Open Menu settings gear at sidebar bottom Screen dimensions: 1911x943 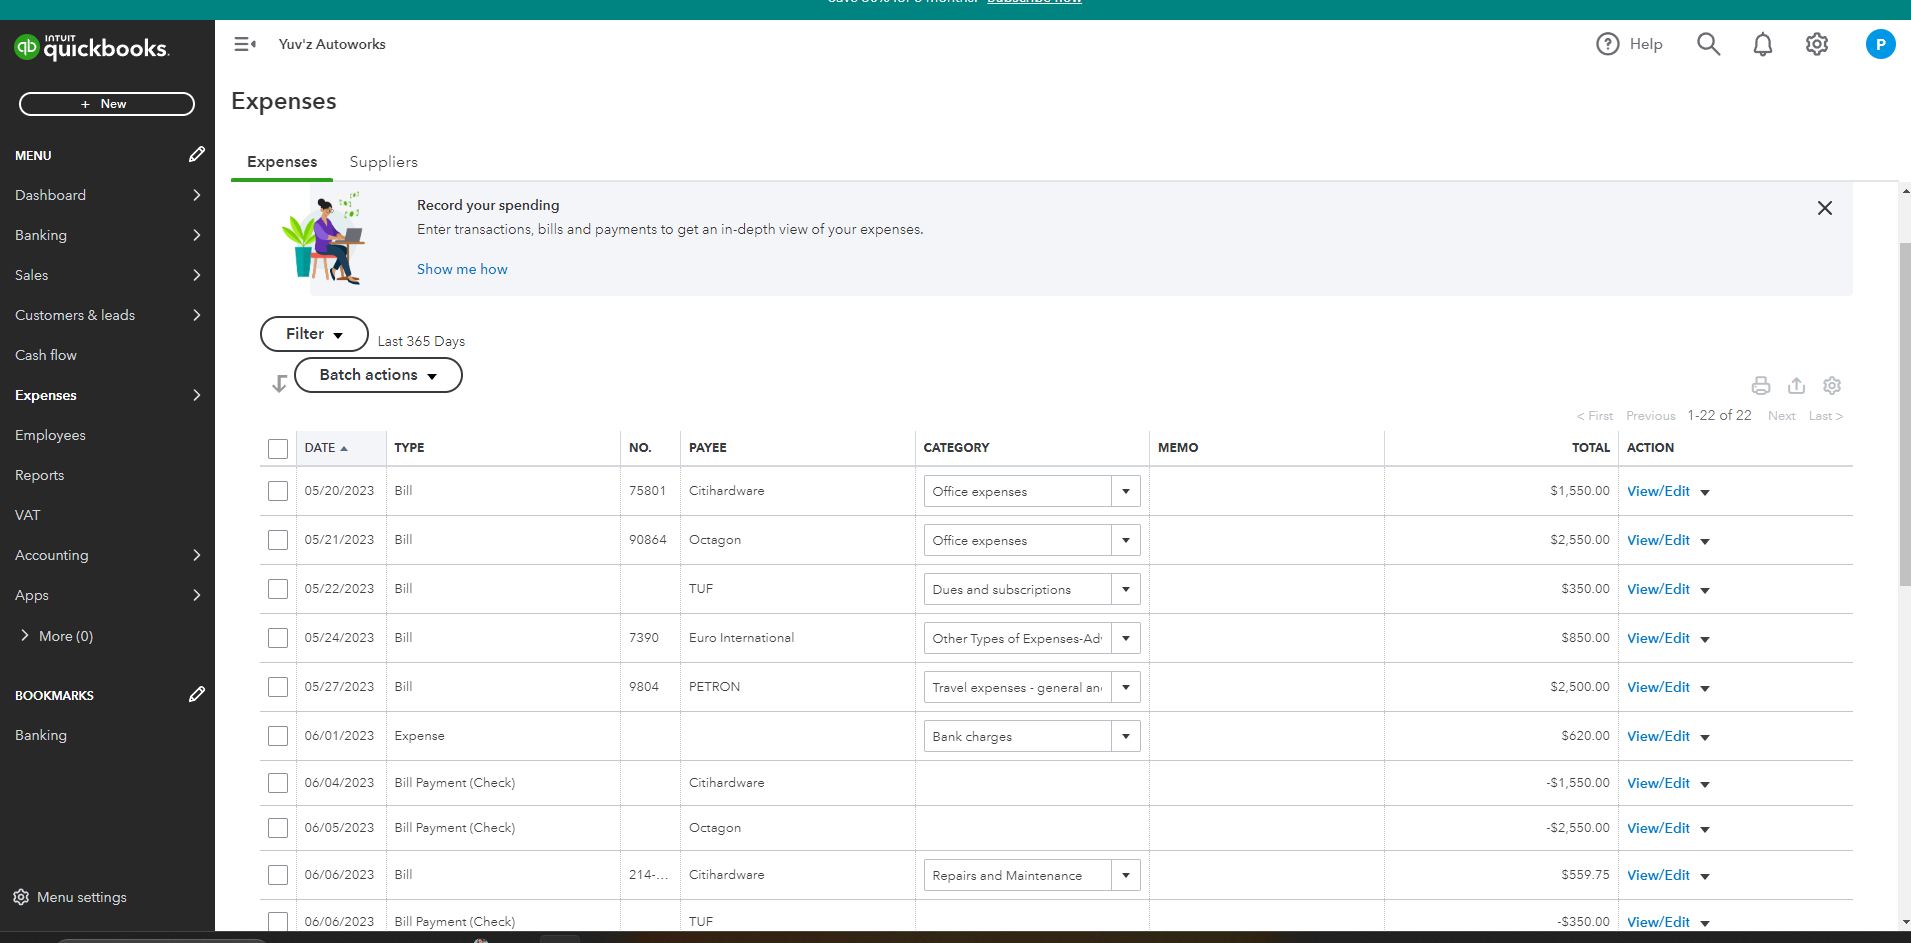[21, 897]
